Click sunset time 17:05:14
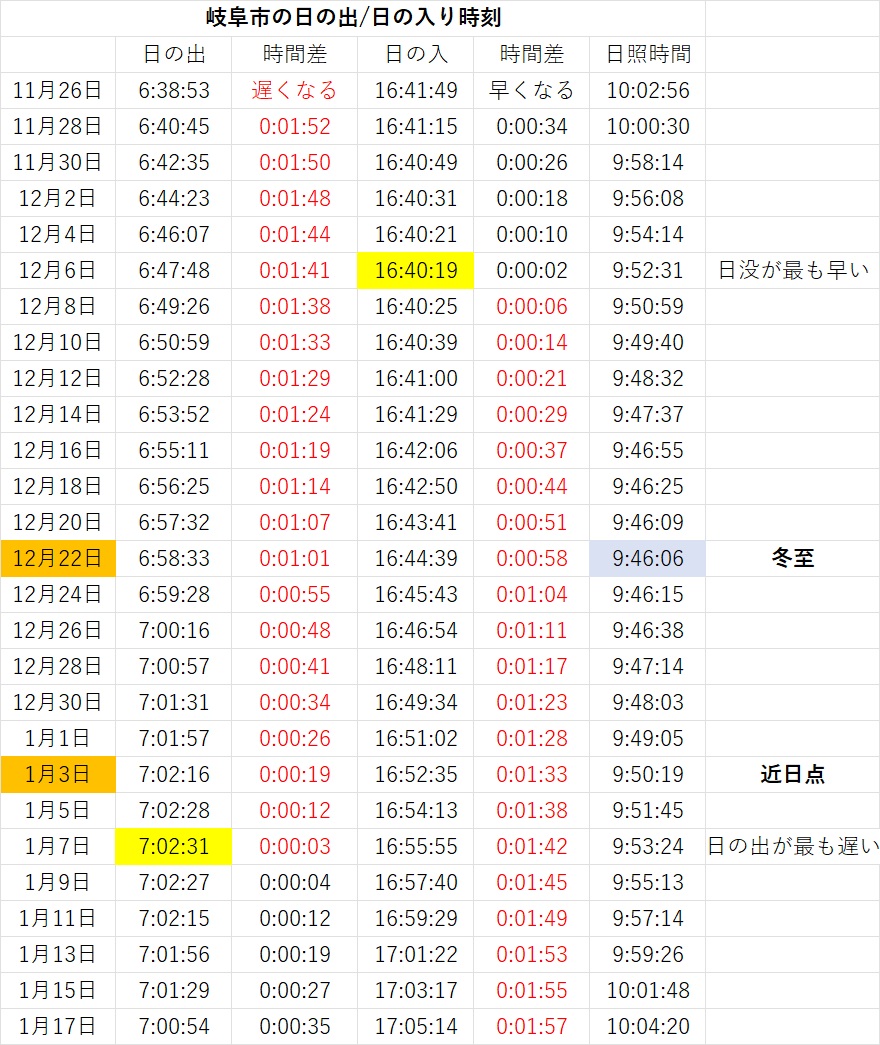This screenshot has height=1045, width=880. point(416,1026)
